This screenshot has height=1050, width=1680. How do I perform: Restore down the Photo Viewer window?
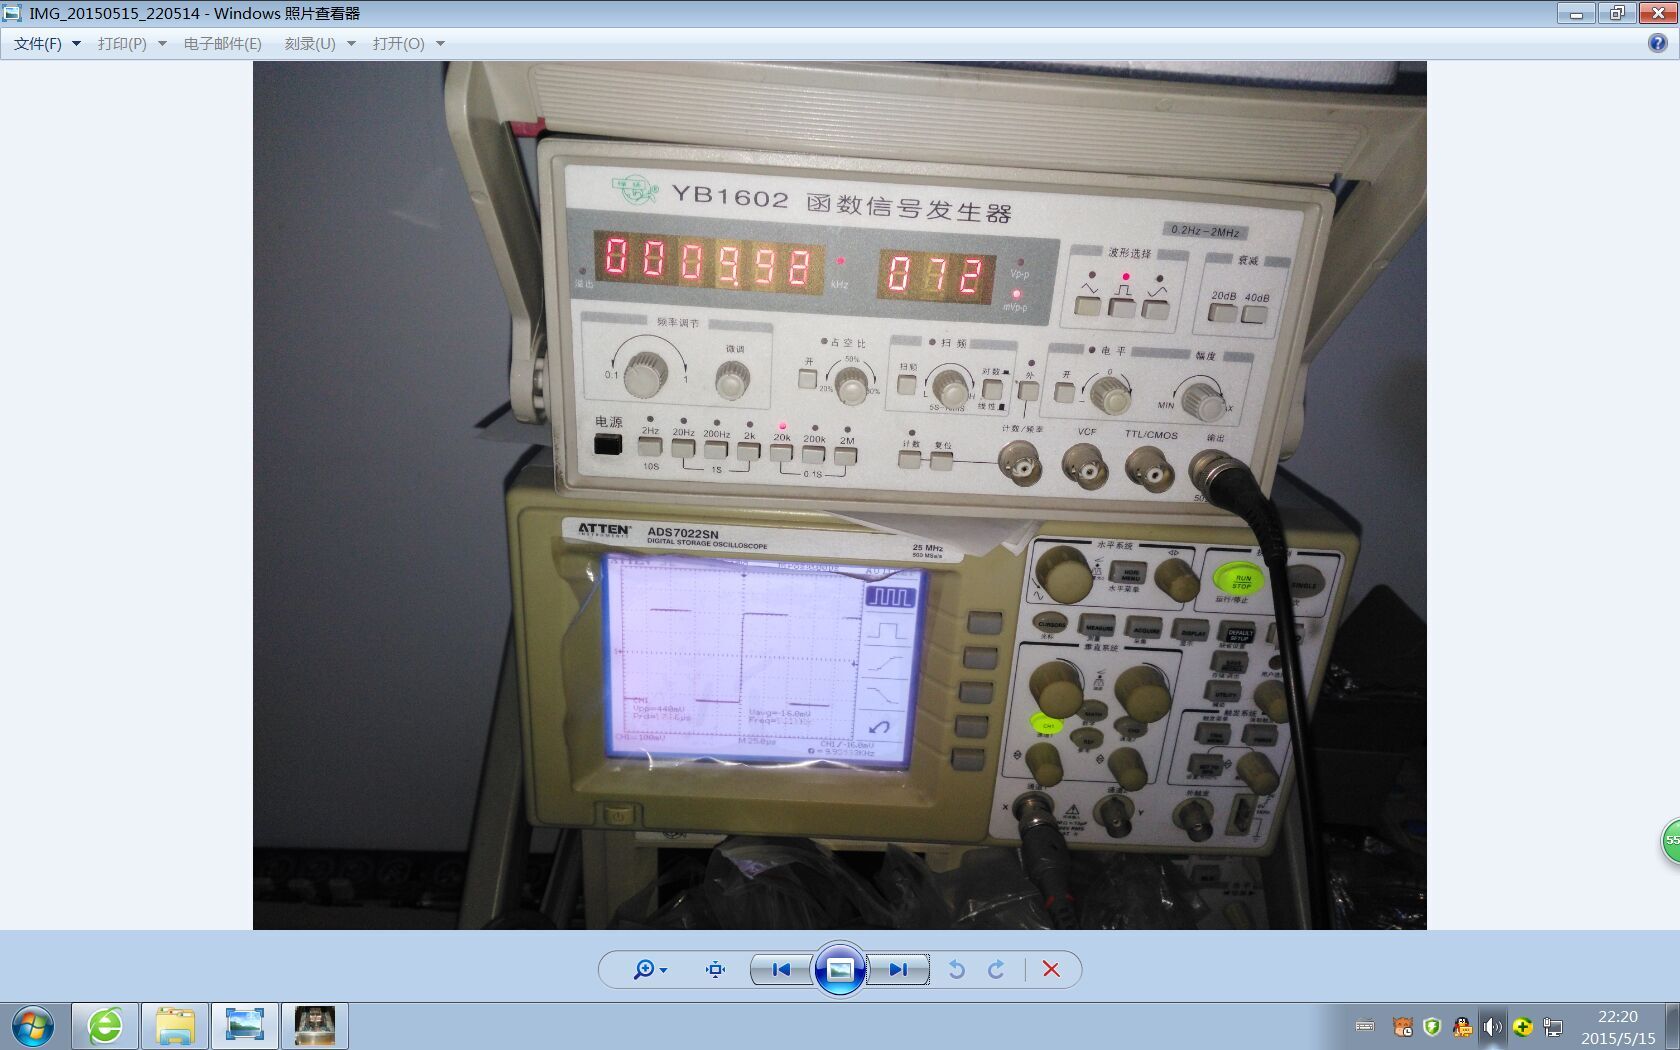[x=1616, y=14]
